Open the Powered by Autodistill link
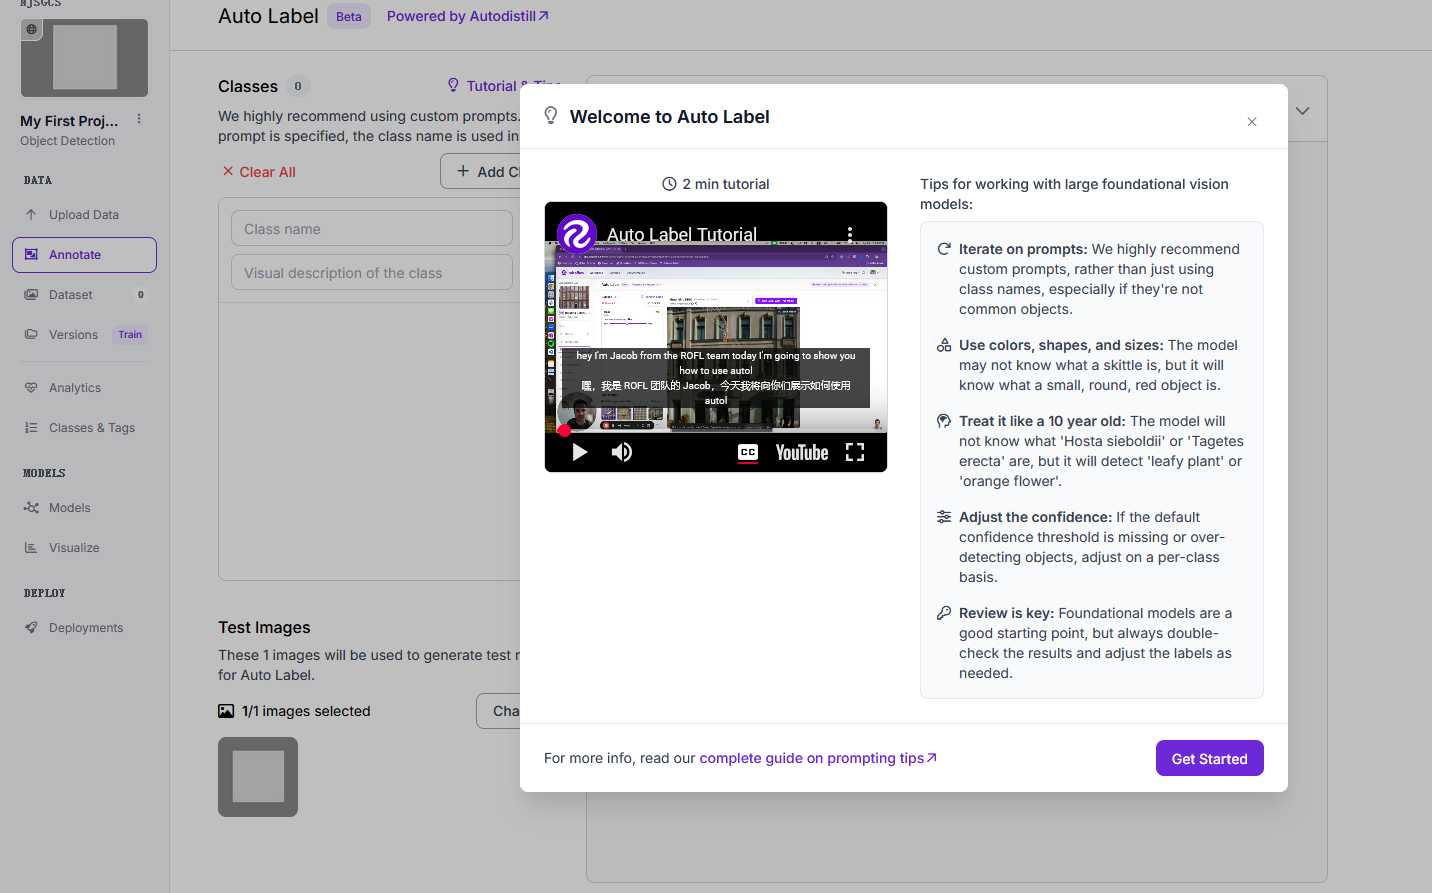The width and height of the screenshot is (1432, 893). pos(468,16)
